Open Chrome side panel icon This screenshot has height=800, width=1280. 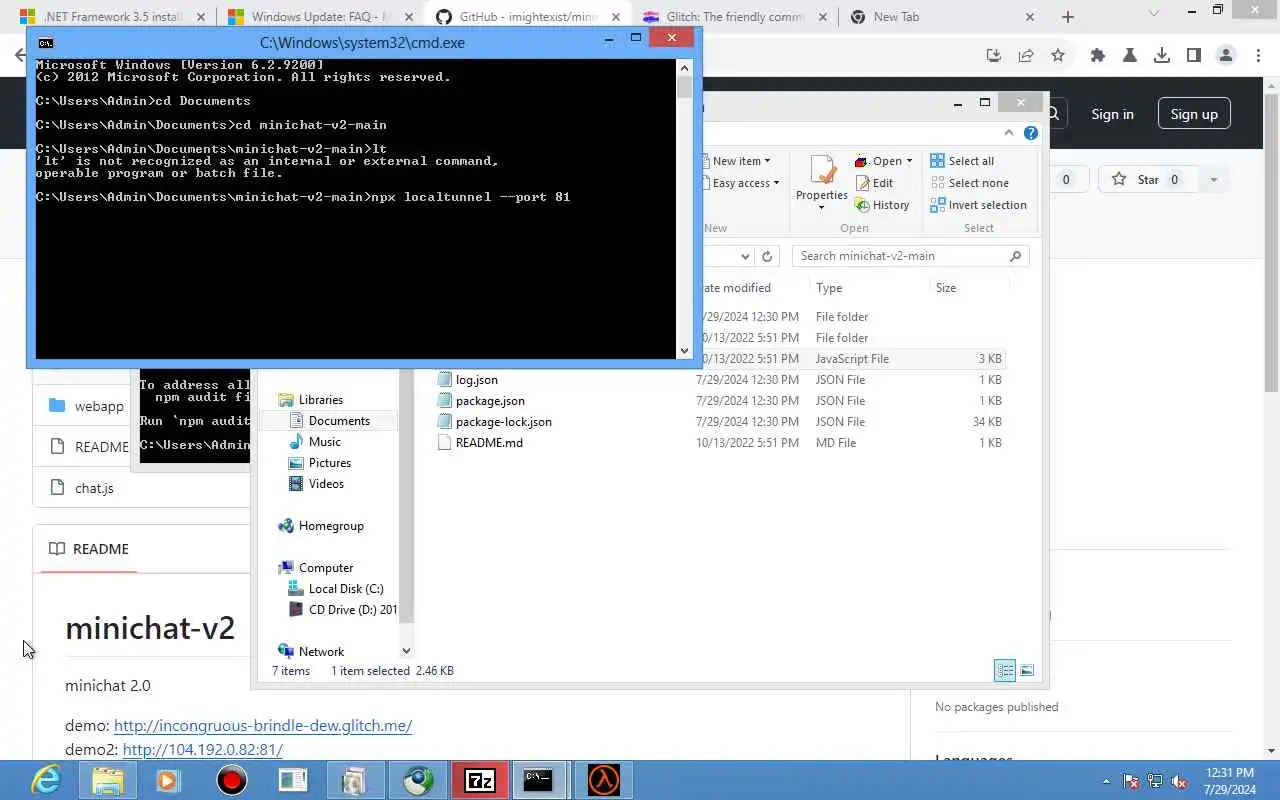point(1194,56)
